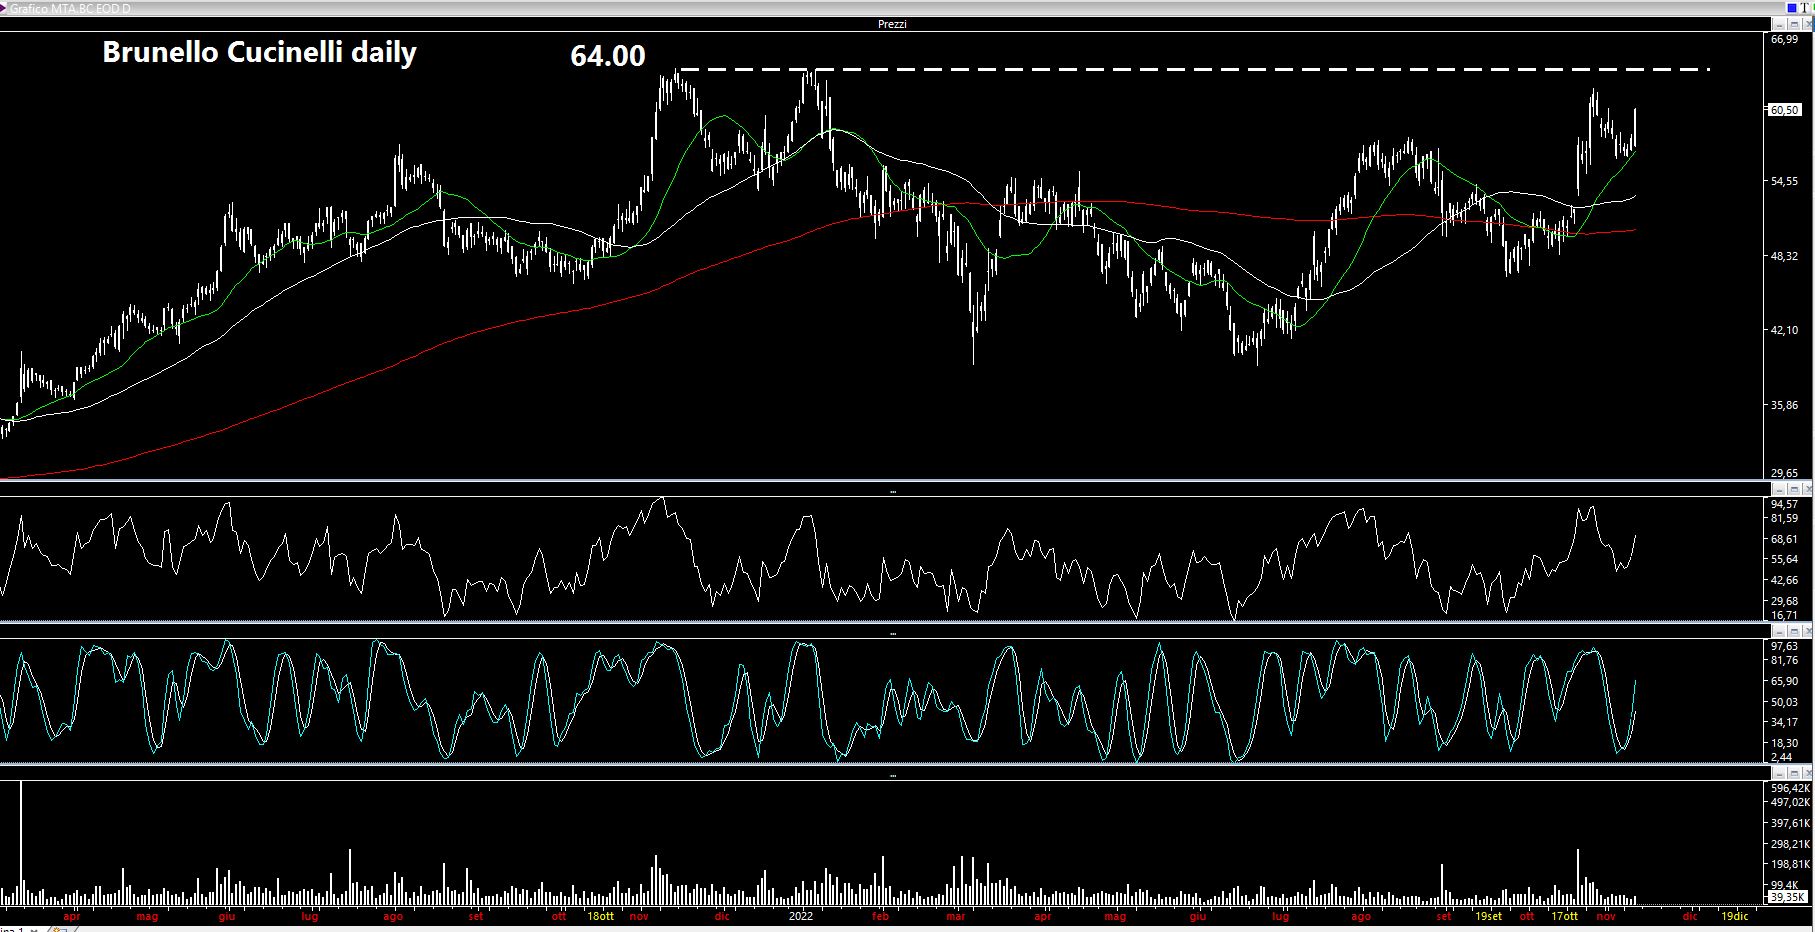Select the Brunello Cucinelli daily text annotation
Viewport: 1815px width, 932px height.
[260, 53]
